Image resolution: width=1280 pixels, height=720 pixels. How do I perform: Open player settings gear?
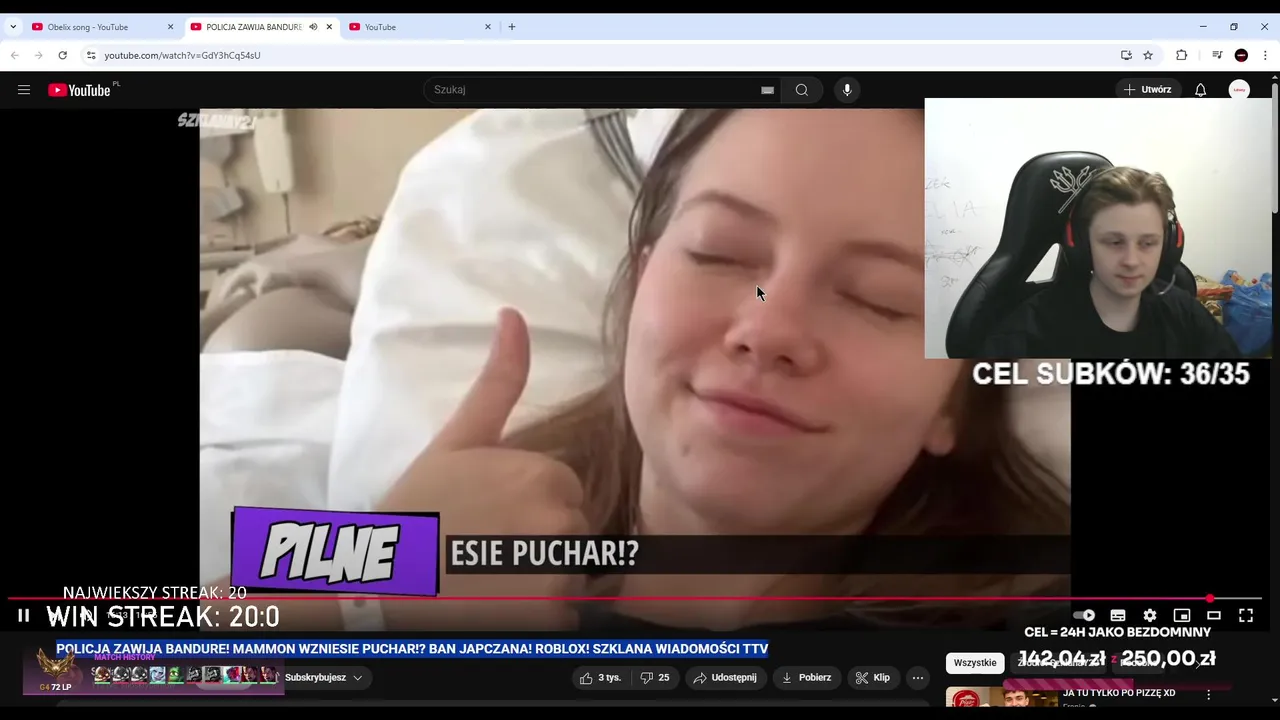pos(1150,616)
